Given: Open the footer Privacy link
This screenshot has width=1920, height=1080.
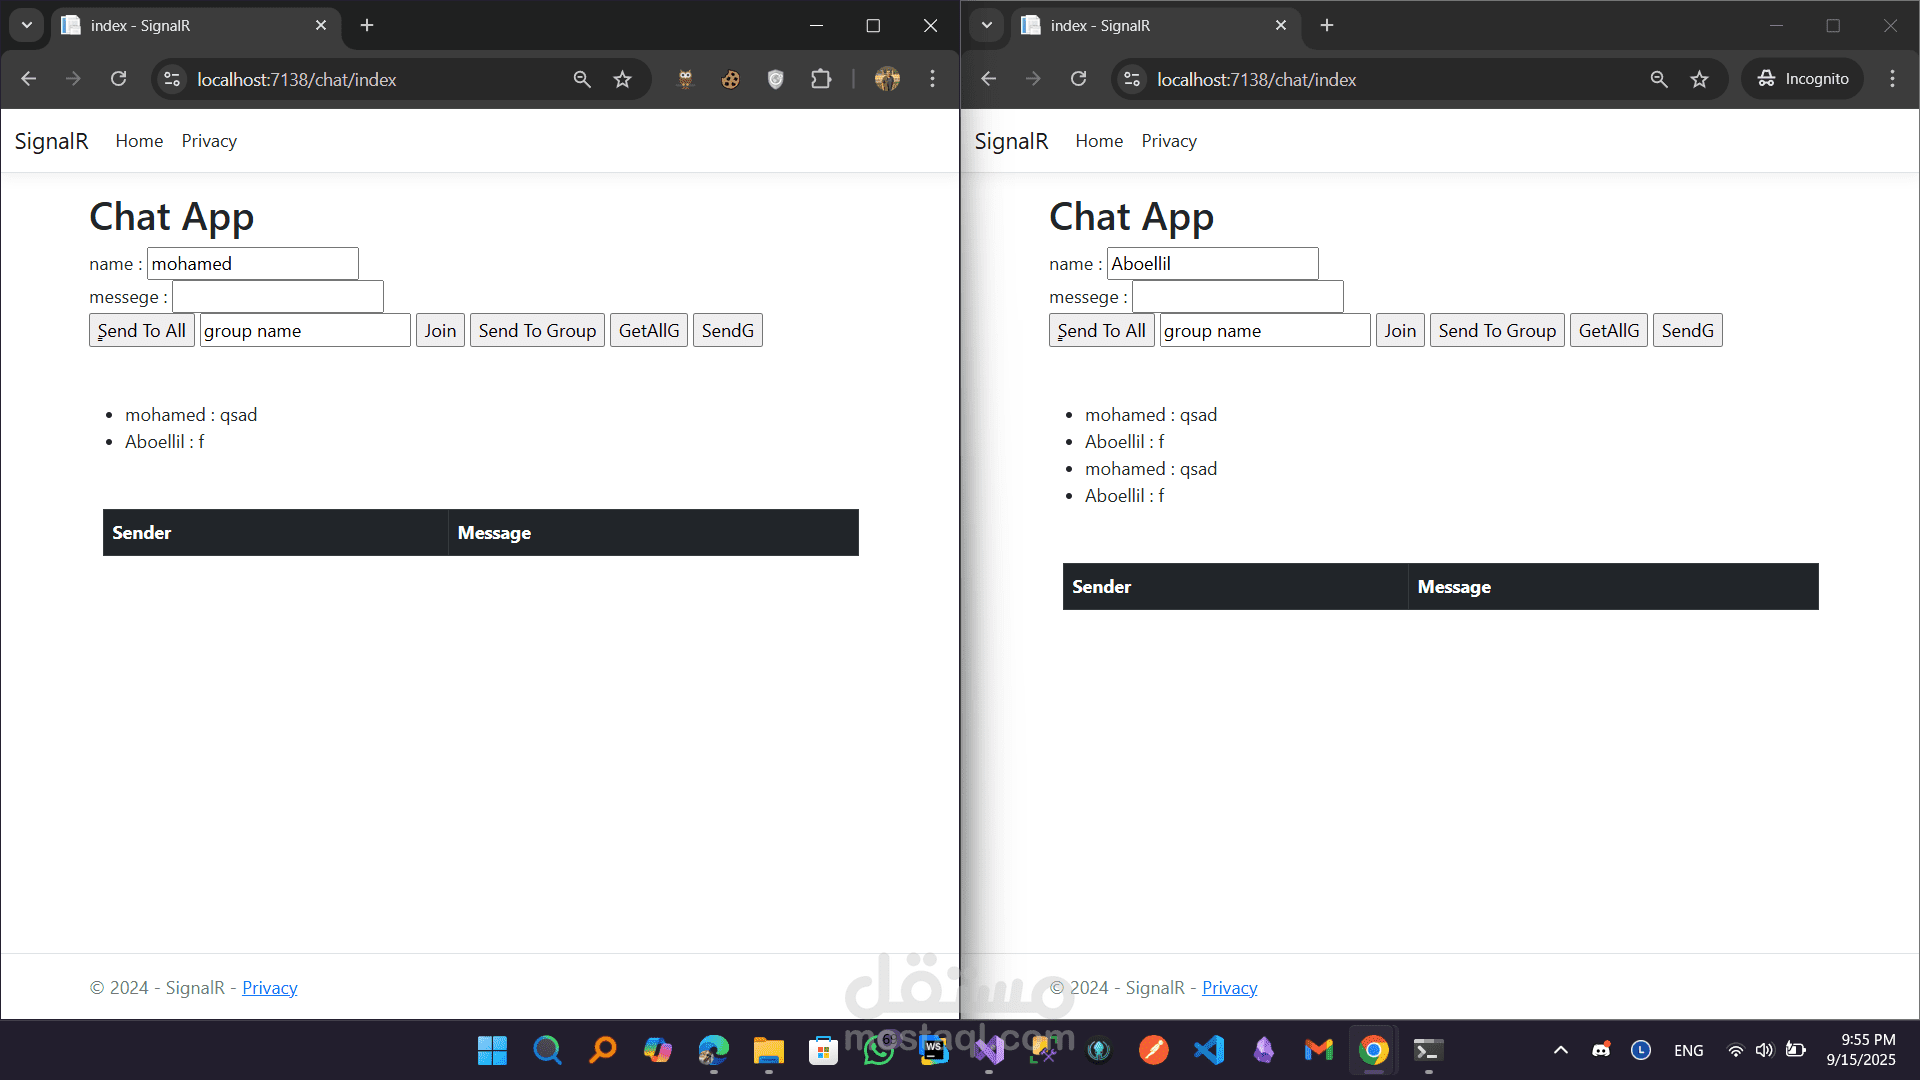Looking at the screenshot, I should (x=270, y=987).
